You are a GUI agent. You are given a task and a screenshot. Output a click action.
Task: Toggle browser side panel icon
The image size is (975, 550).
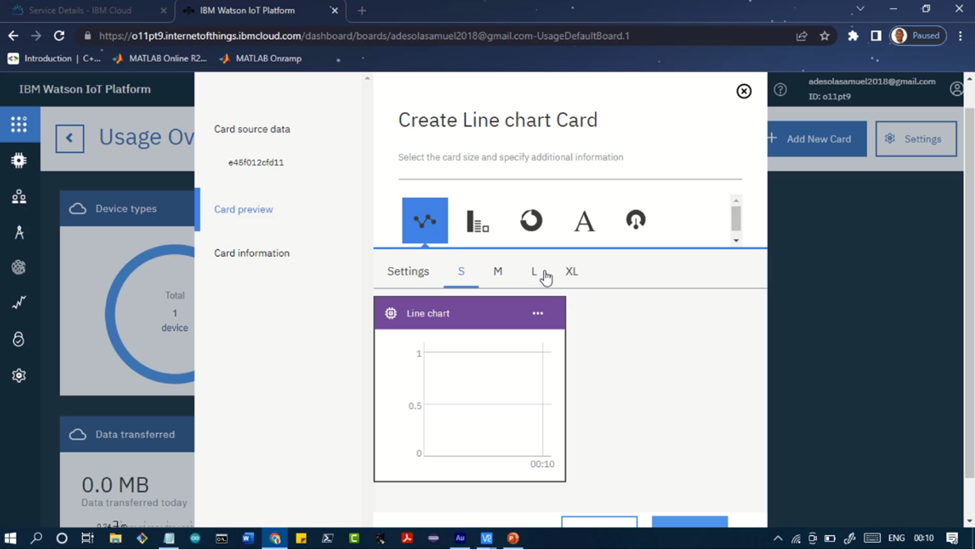point(876,36)
